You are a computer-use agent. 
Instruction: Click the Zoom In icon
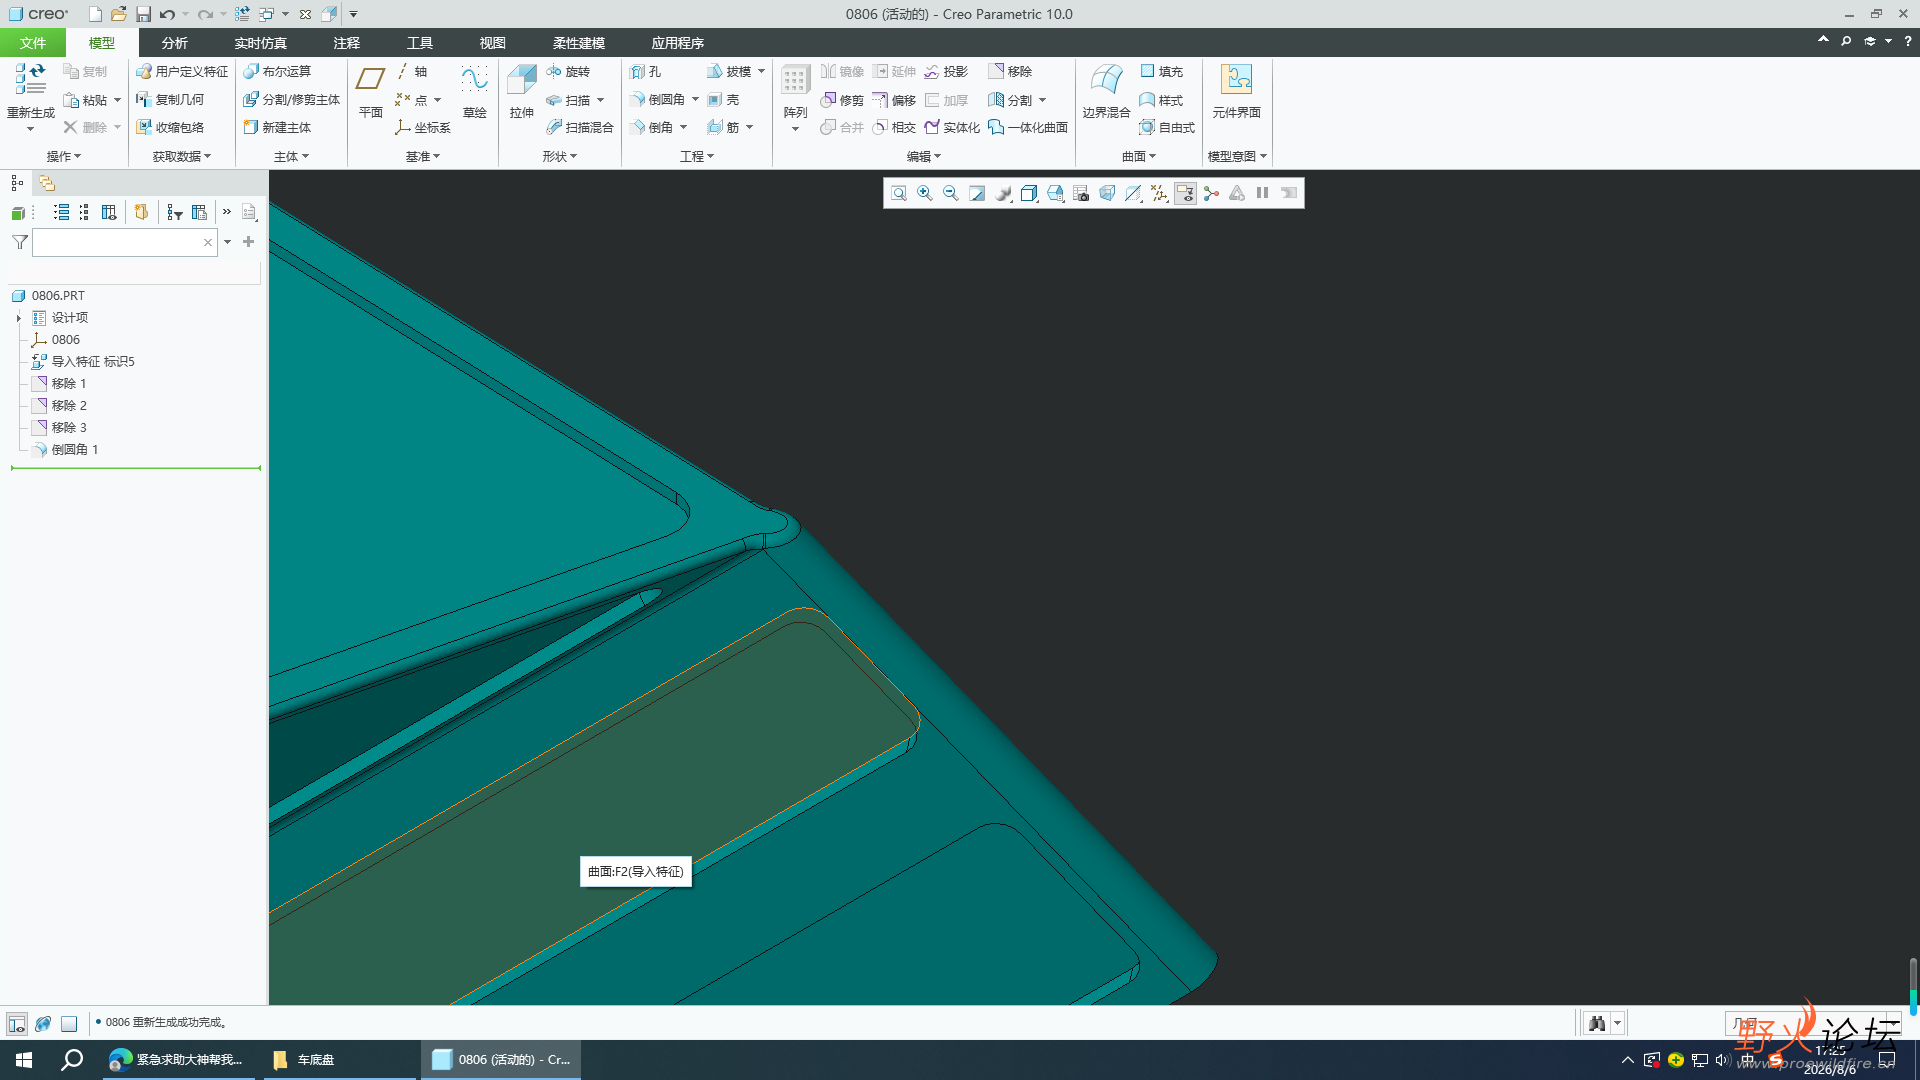tap(925, 194)
